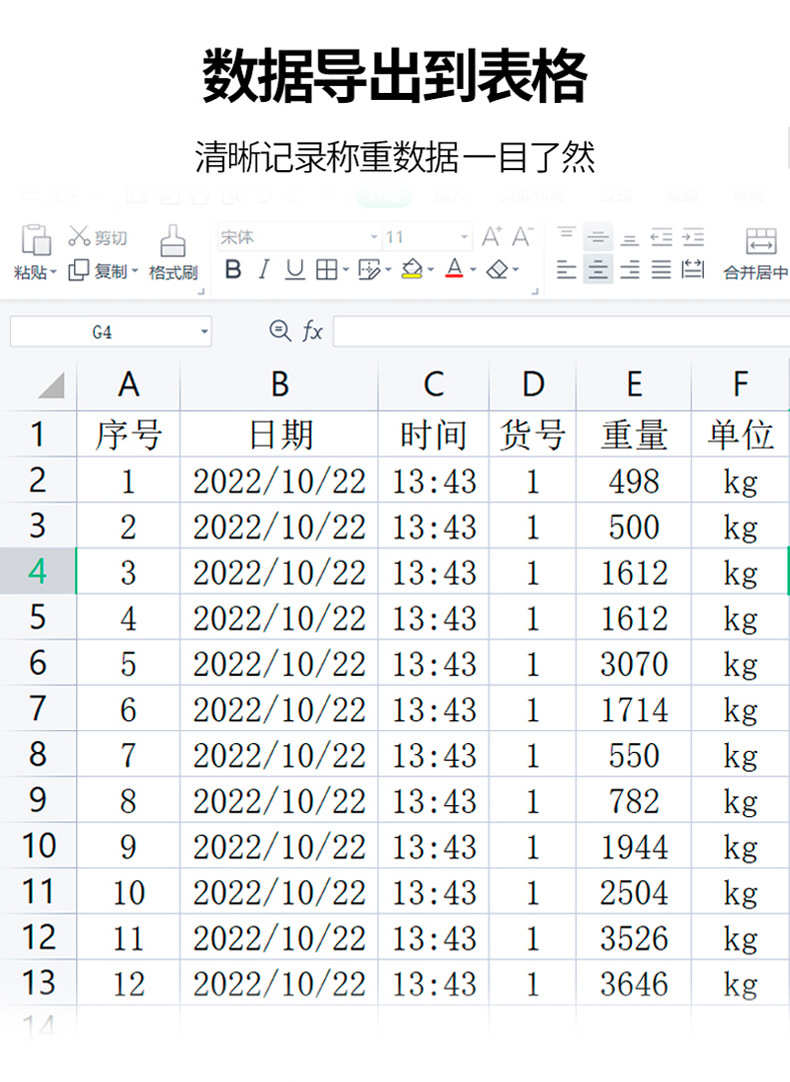Click the 剪切 cut scissors button

(97, 237)
